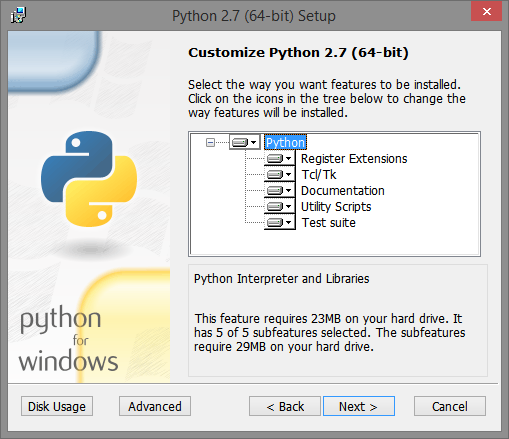Select the Test suite feature

[329, 223]
